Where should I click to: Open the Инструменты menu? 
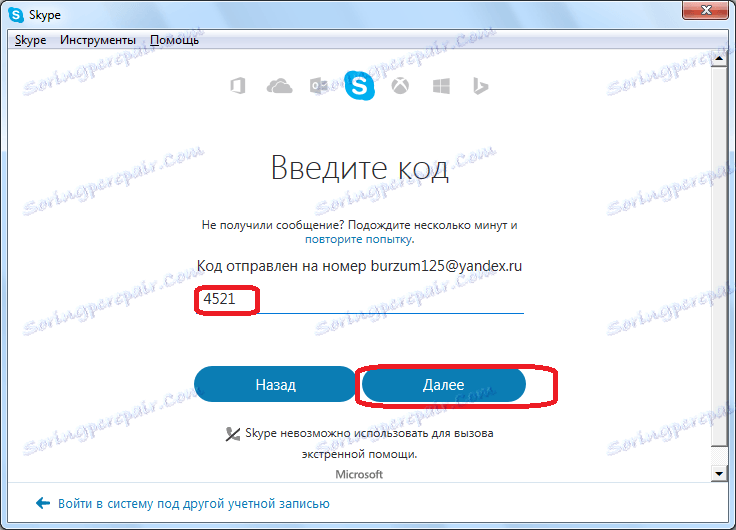(x=98, y=40)
